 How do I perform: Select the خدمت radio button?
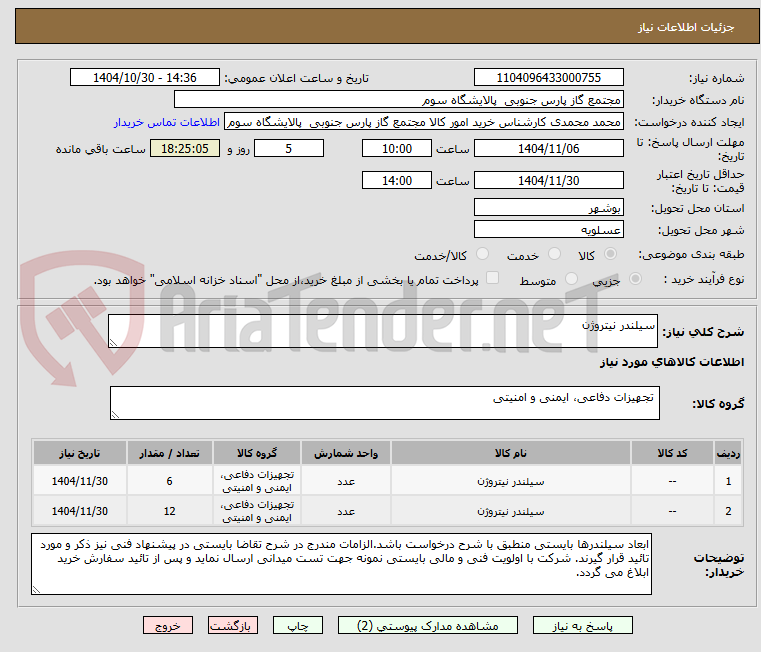(x=554, y=254)
